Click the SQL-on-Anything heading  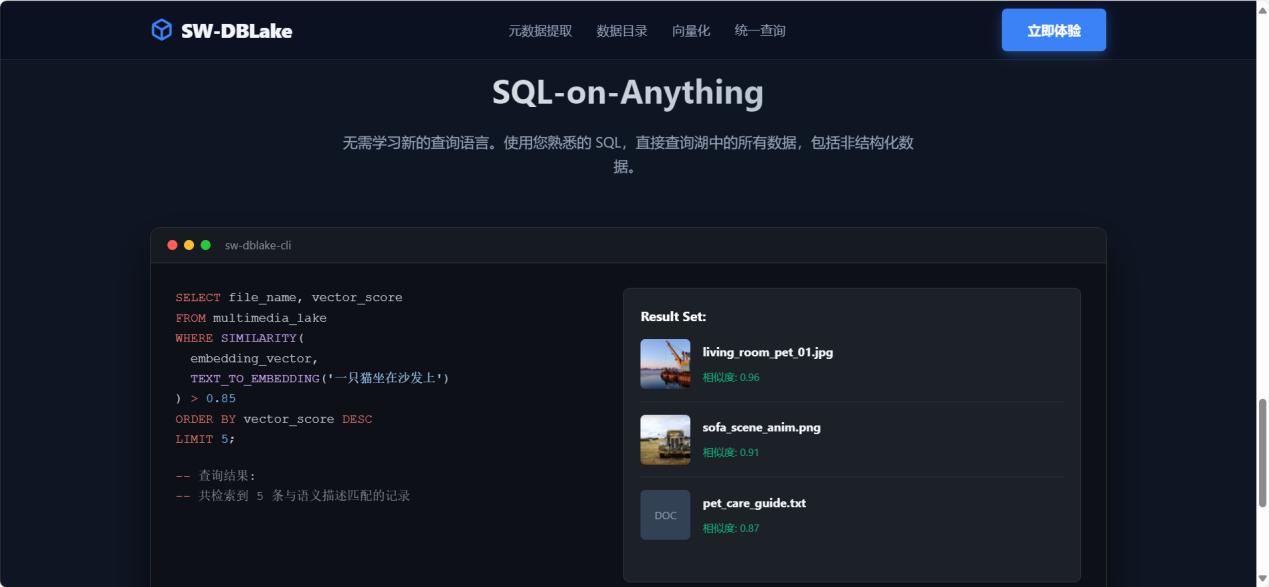[x=627, y=92]
